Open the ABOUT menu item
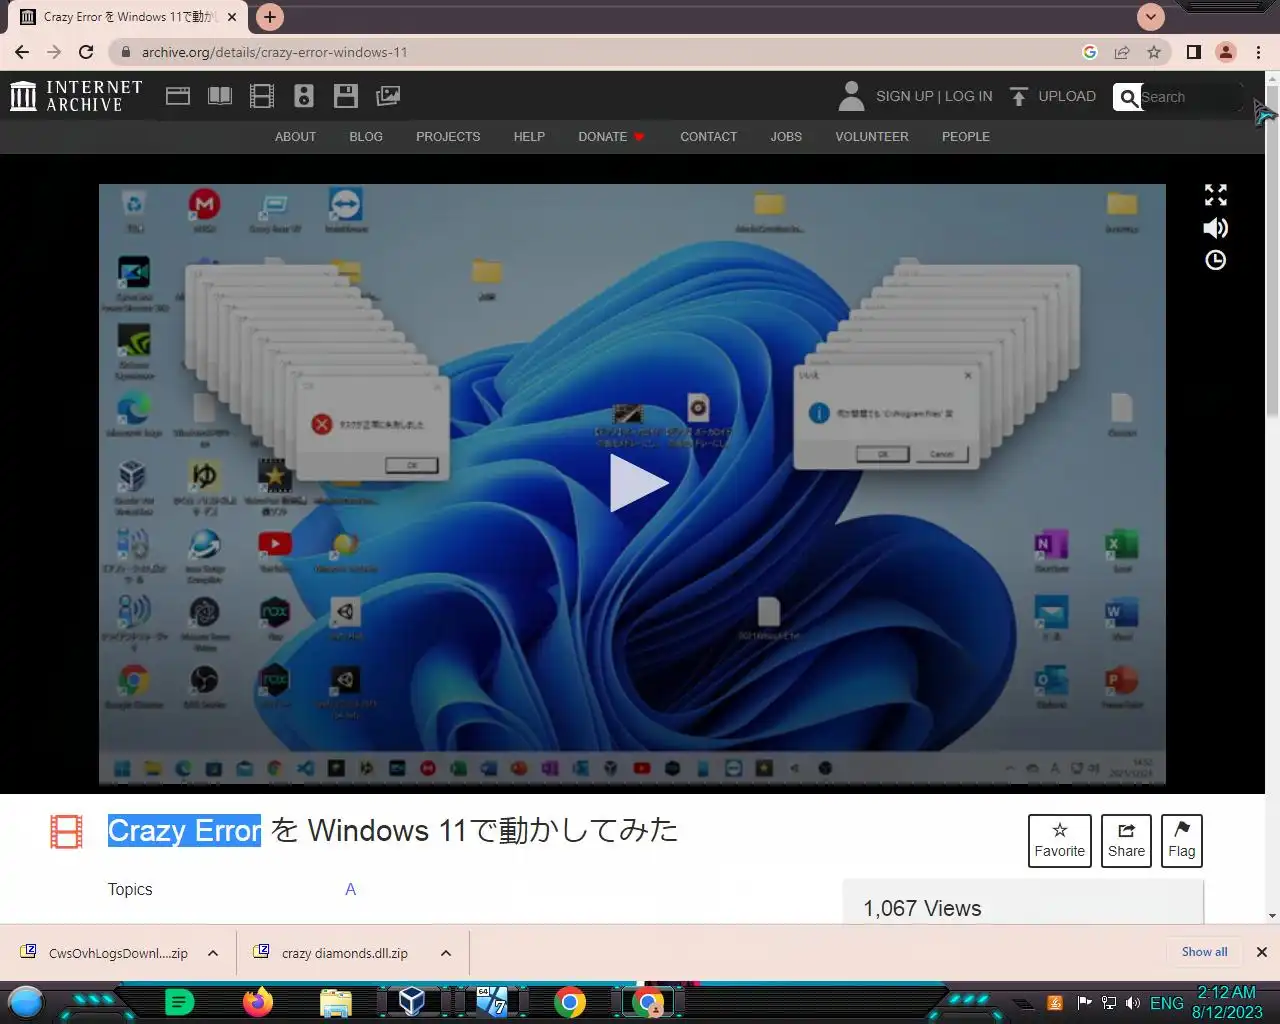Viewport: 1280px width, 1024px height. click(x=295, y=137)
